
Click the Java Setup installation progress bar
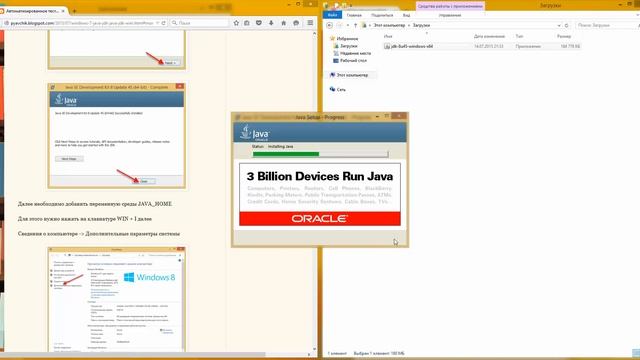pyautogui.click(x=320, y=154)
